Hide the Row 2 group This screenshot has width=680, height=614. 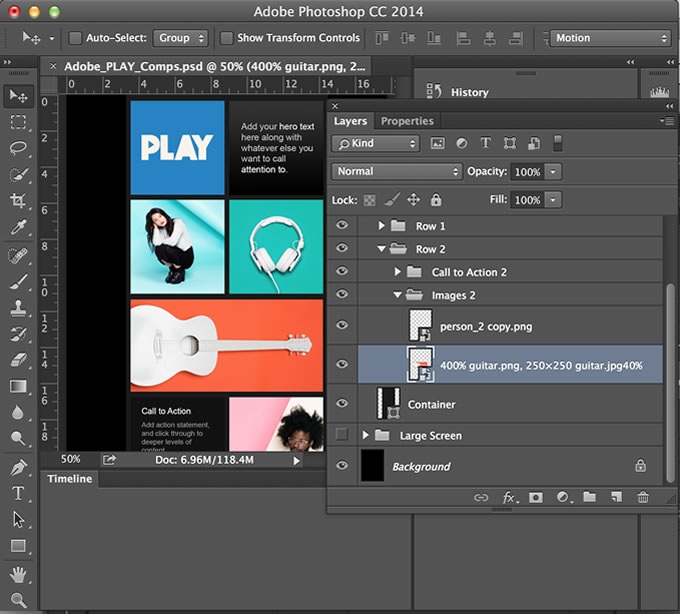pos(342,248)
